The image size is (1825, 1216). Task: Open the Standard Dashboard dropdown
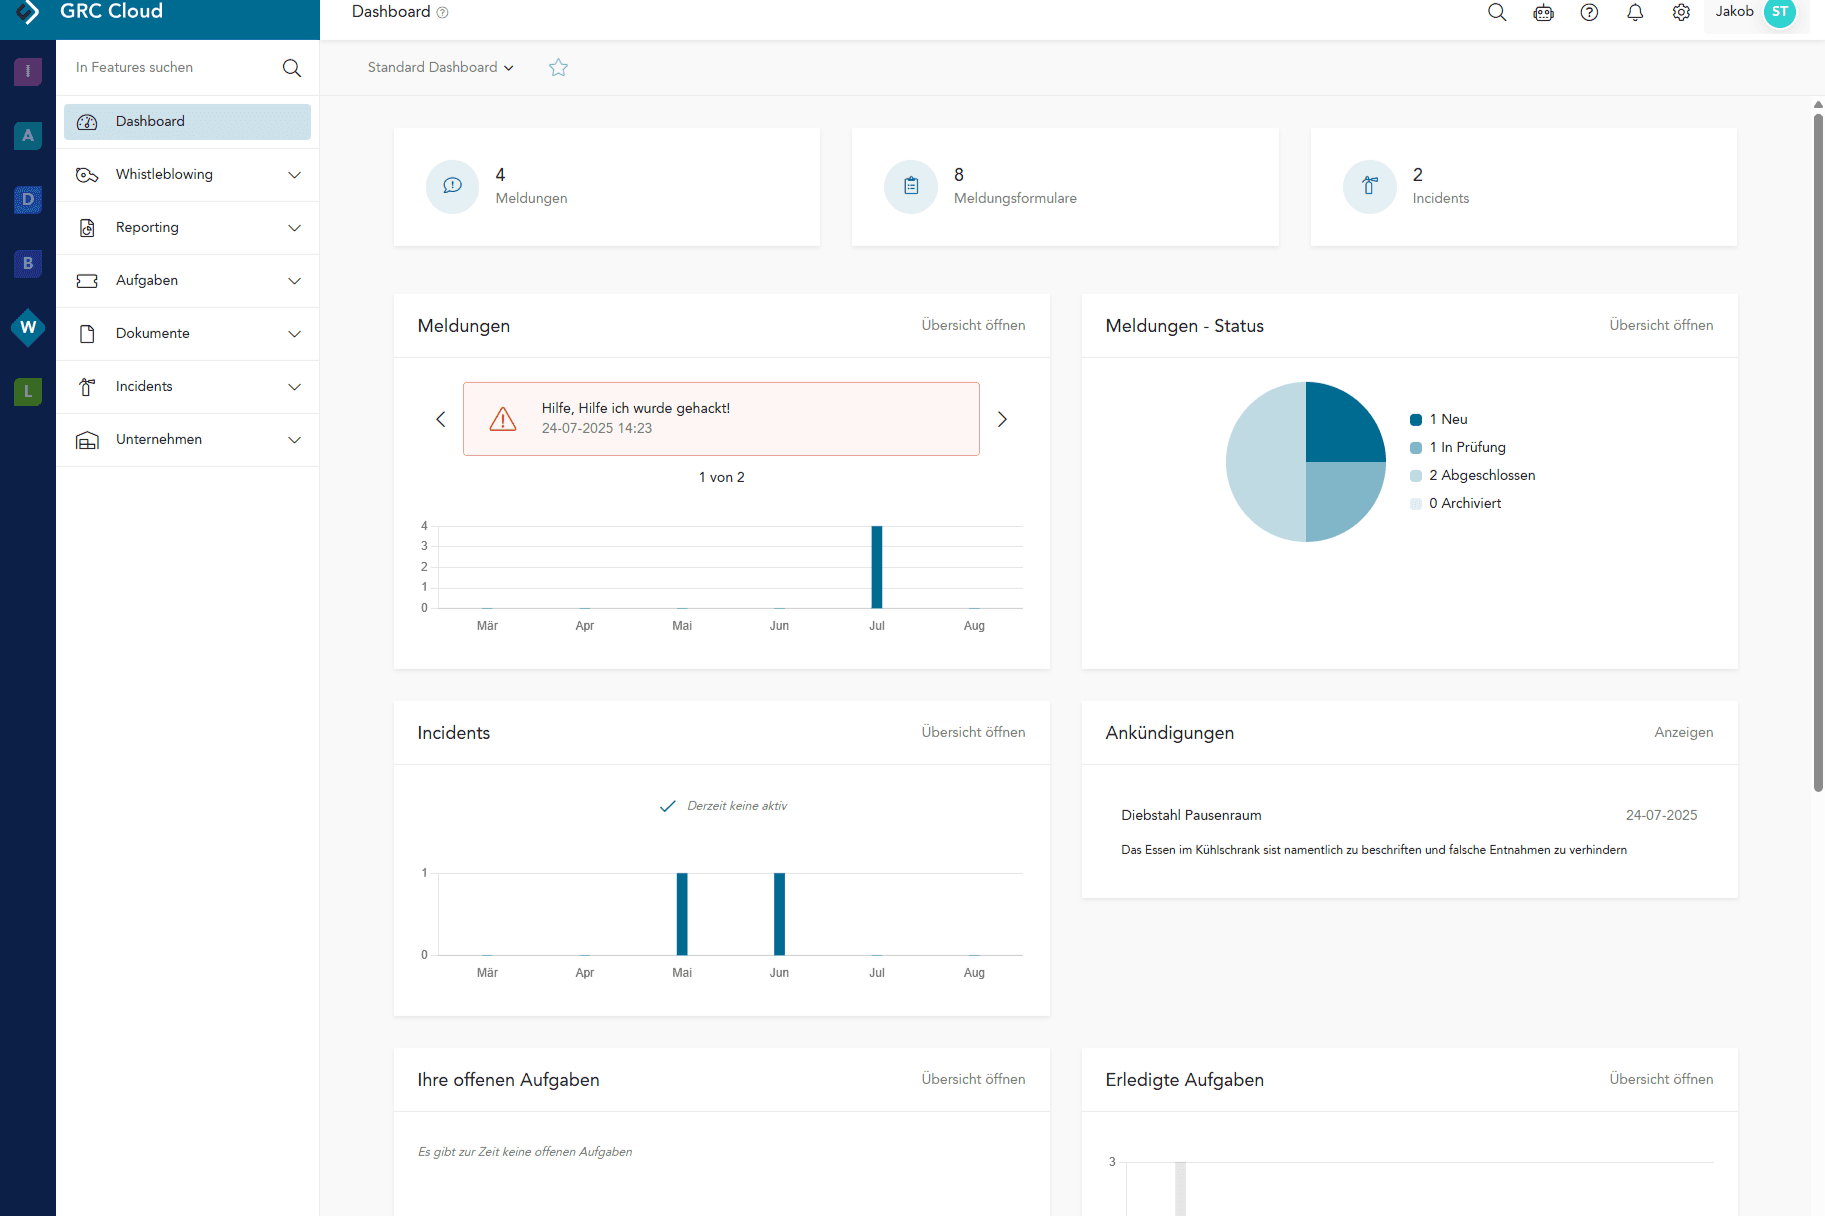tap(440, 67)
